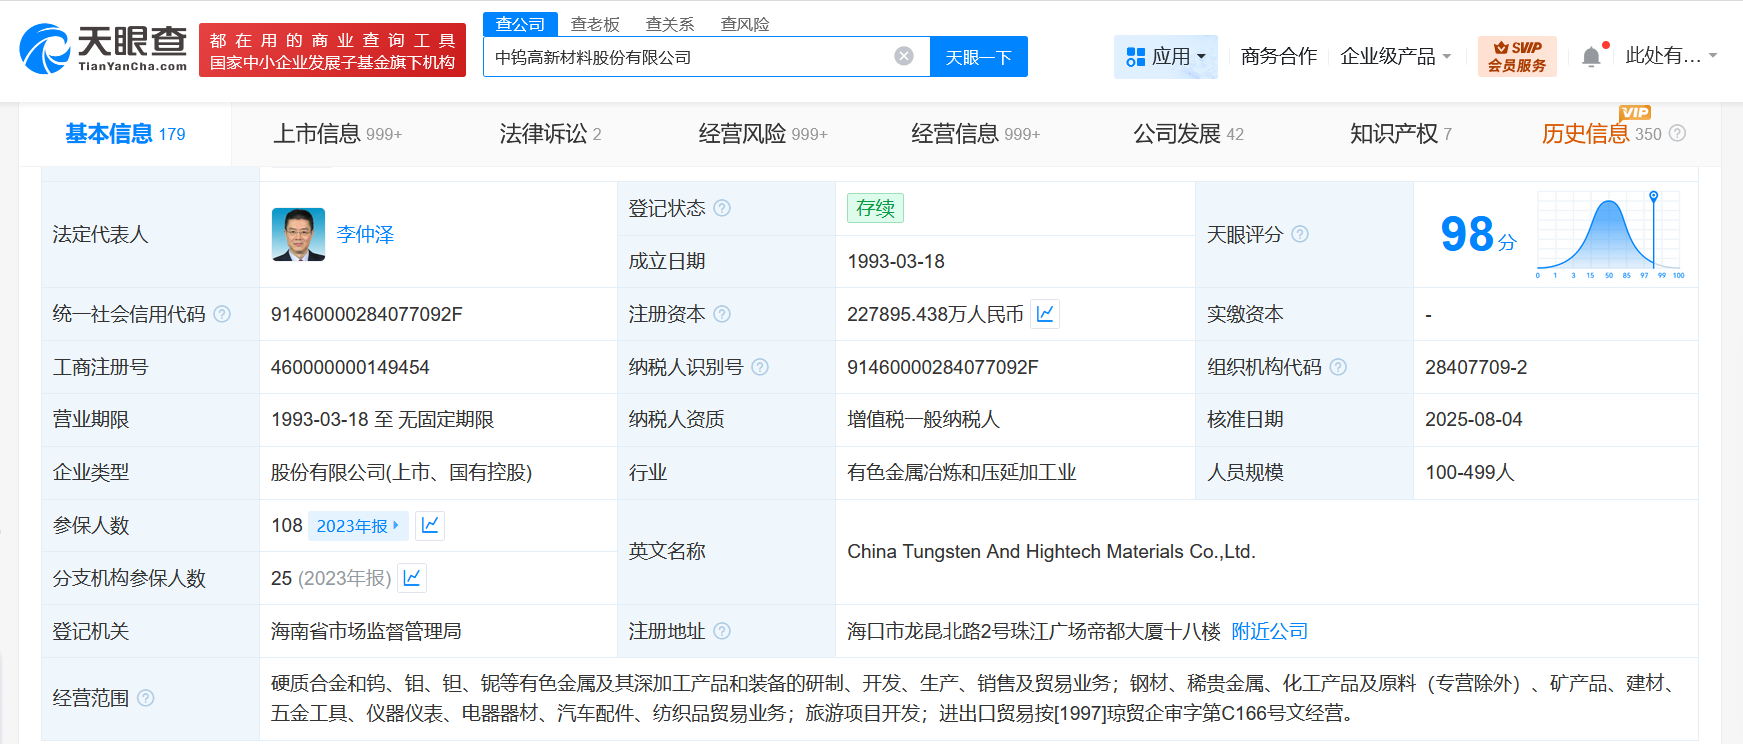Clear the search box text

(x=903, y=56)
